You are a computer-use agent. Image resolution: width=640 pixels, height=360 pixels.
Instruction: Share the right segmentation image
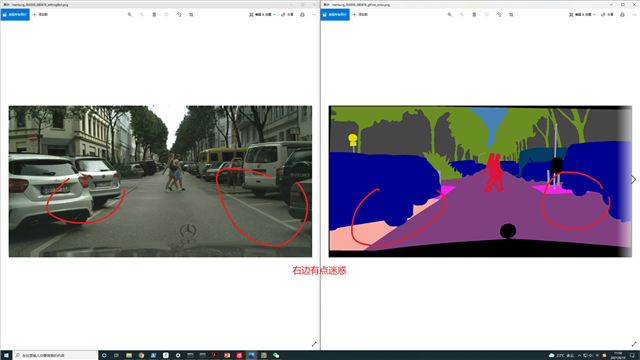coord(607,15)
